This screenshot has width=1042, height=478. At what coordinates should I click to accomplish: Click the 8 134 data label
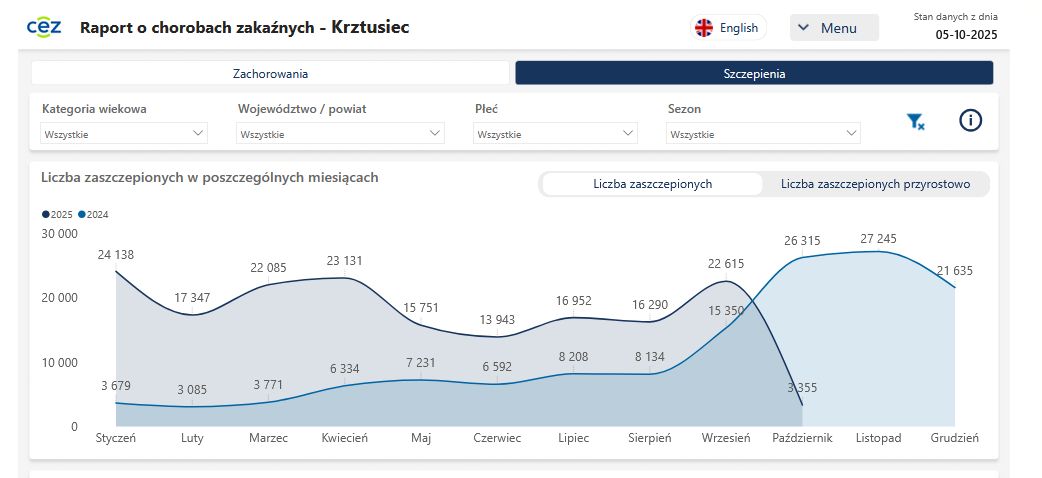pyautogui.click(x=649, y=357)
